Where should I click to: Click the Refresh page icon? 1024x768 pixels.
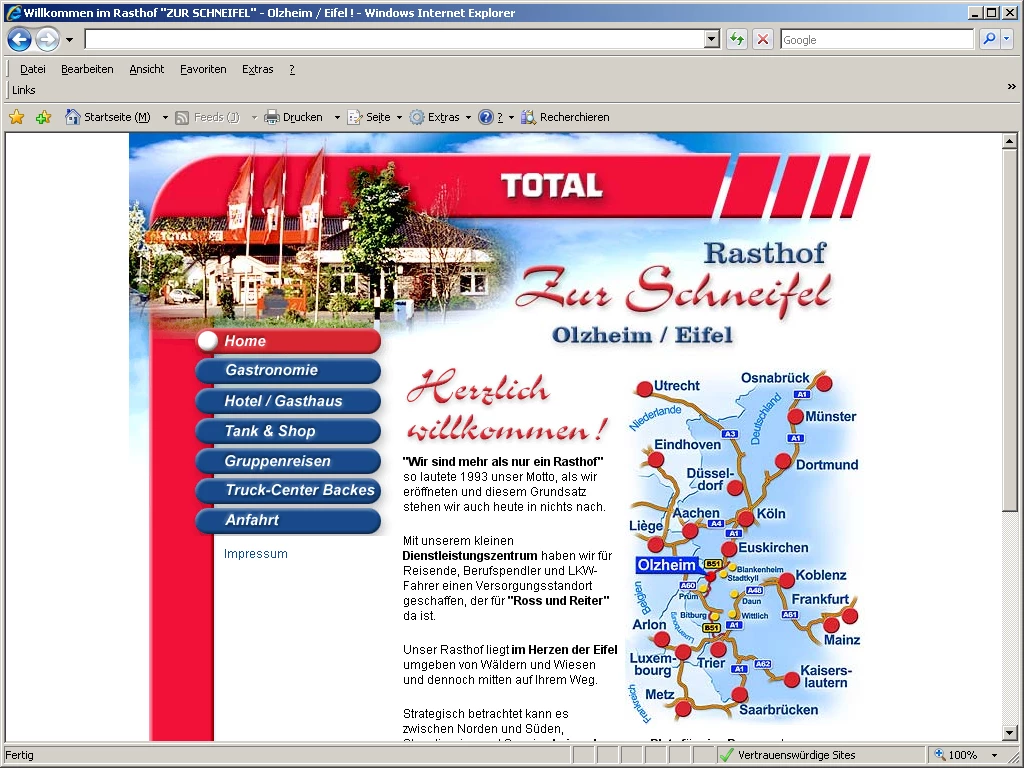pyautogui.click(x=737, y=39)
